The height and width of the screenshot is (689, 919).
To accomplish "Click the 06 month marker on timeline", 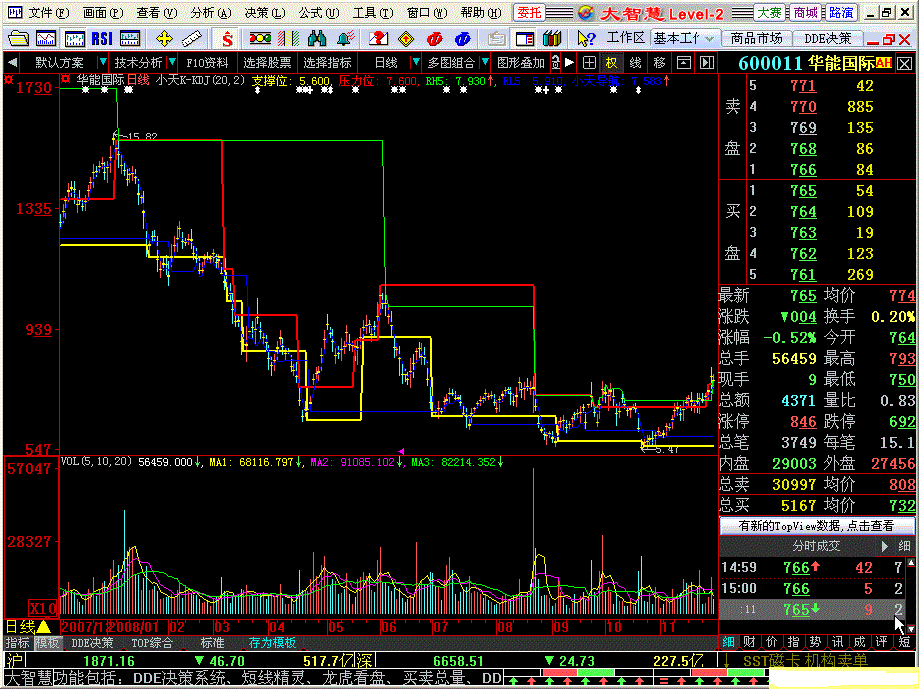I will [389, 627].
